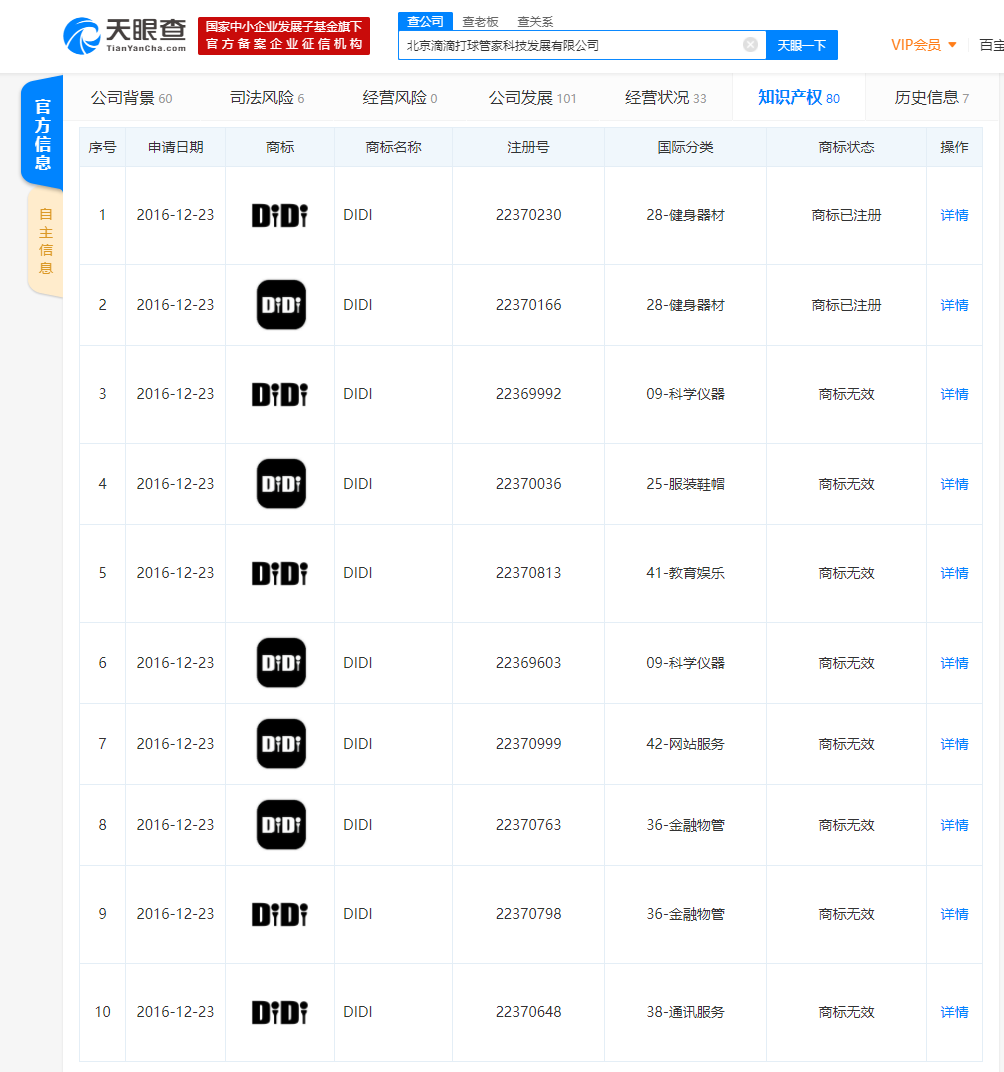Switch to 官方信息 side tab

42,134
